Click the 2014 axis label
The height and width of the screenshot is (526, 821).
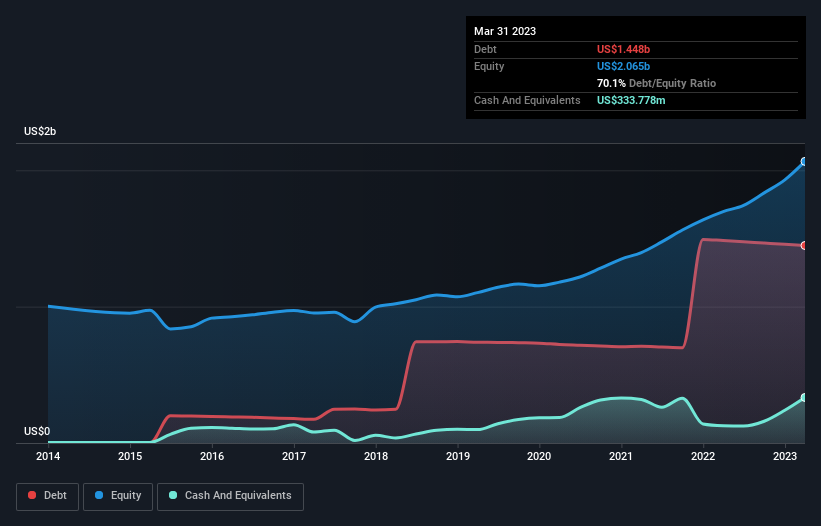click(x=48, y=456)
